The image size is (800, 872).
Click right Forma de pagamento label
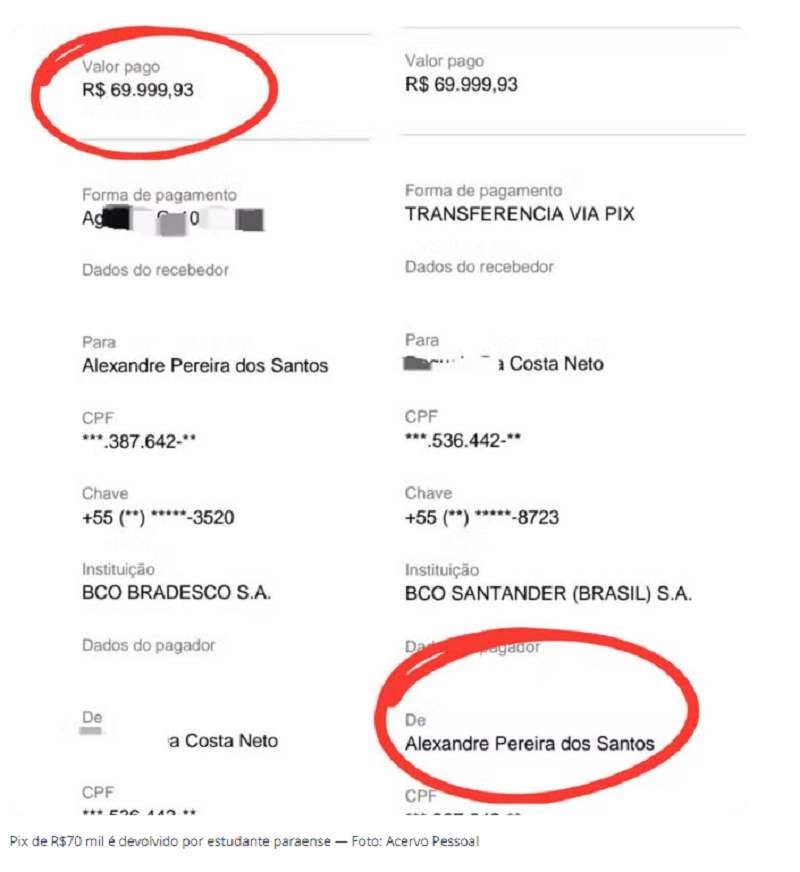pos(484,191)
